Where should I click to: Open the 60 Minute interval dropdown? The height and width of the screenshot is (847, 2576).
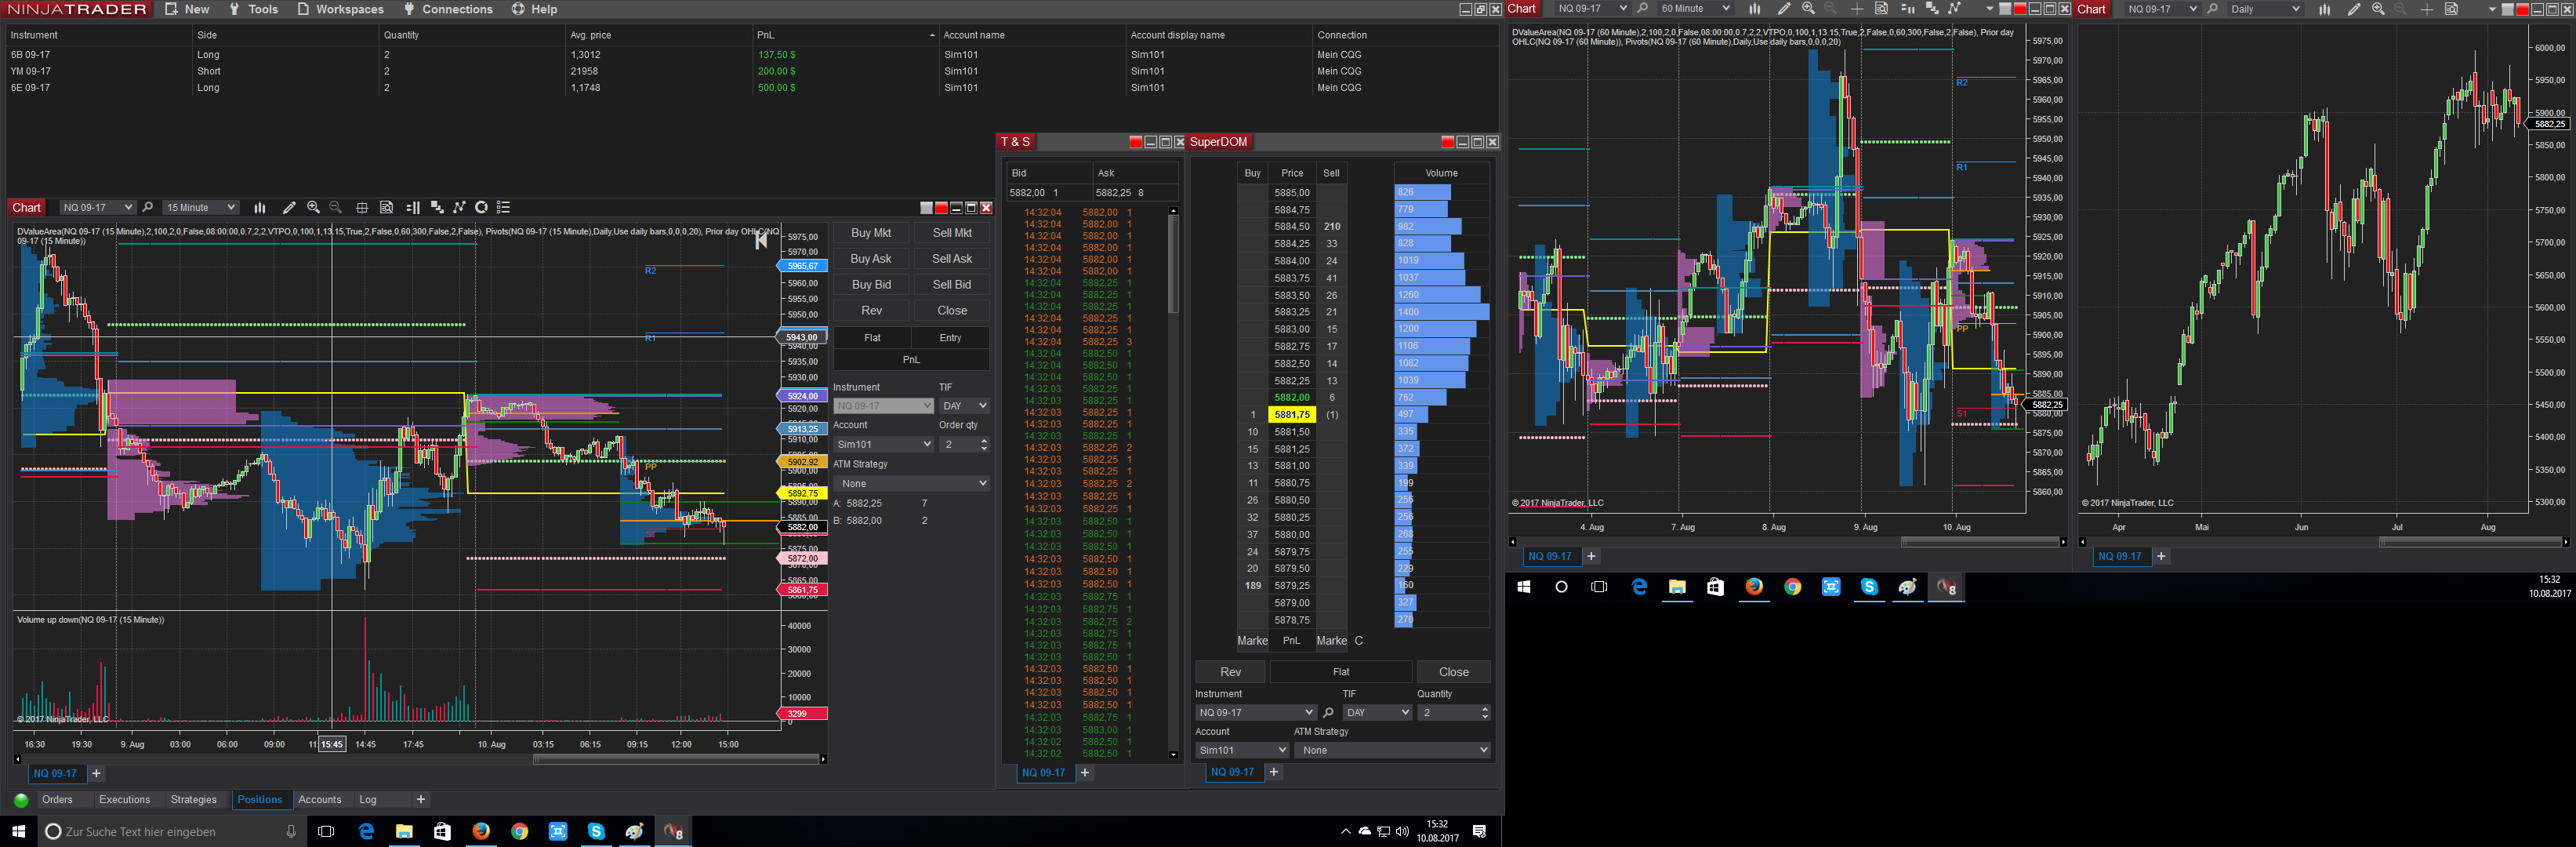(1694, 9)
